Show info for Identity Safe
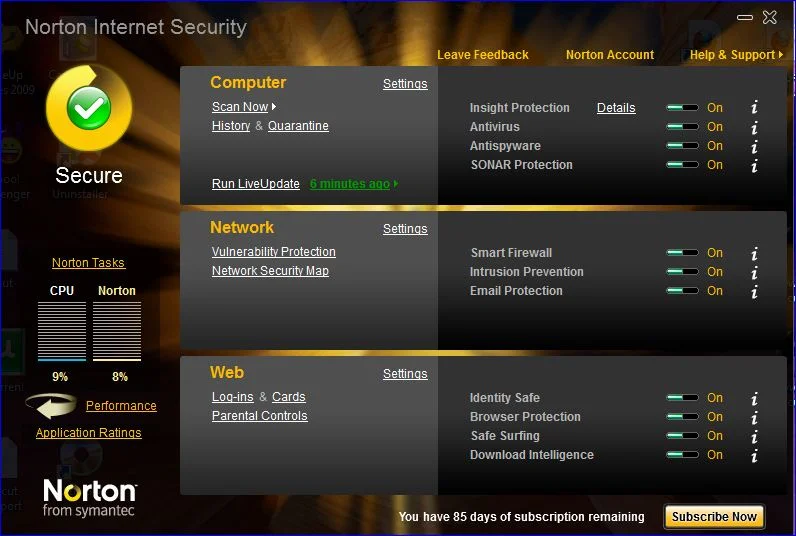 [754, 398]
